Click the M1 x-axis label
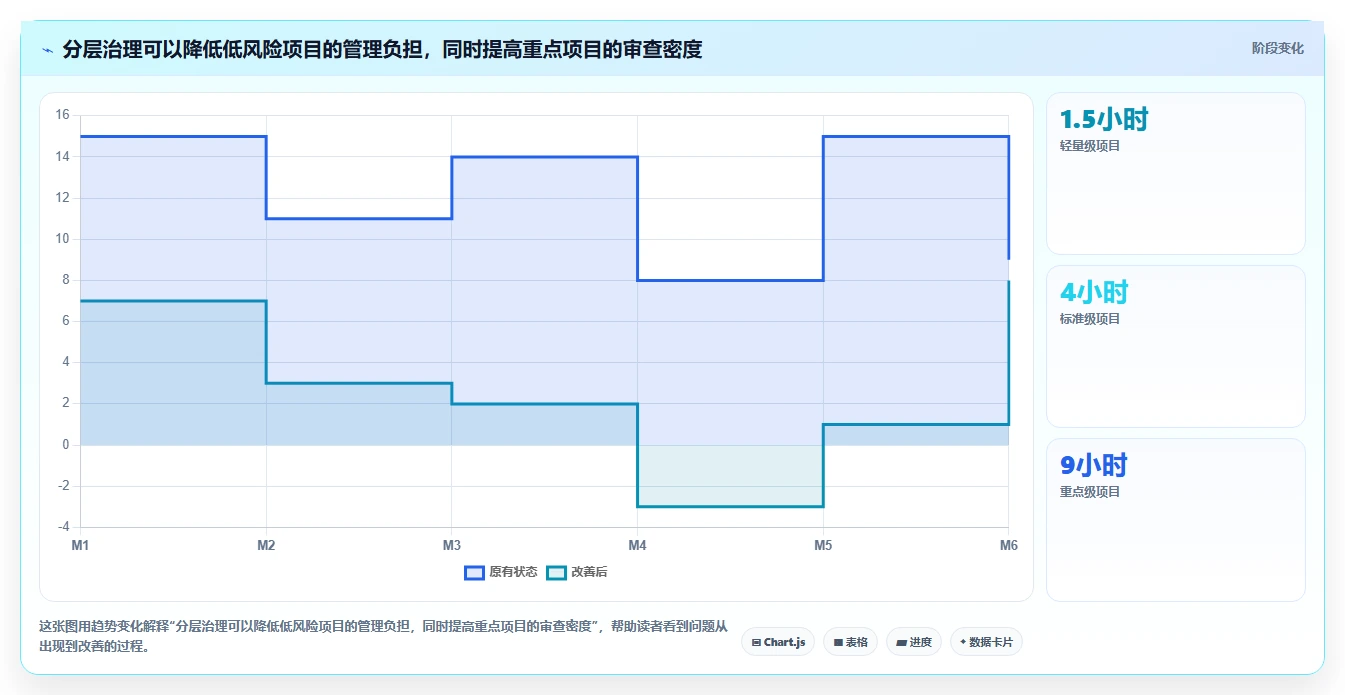 (80, 545)
